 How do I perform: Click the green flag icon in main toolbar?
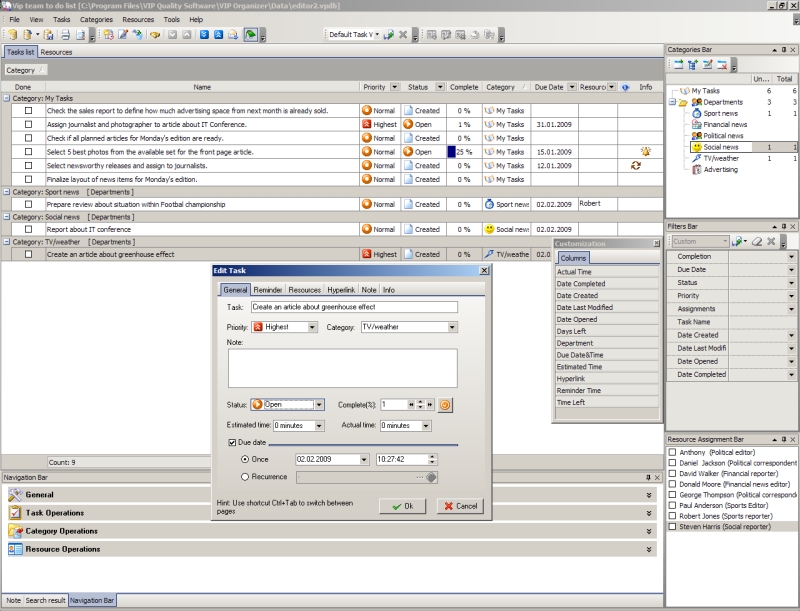(252, 35)
